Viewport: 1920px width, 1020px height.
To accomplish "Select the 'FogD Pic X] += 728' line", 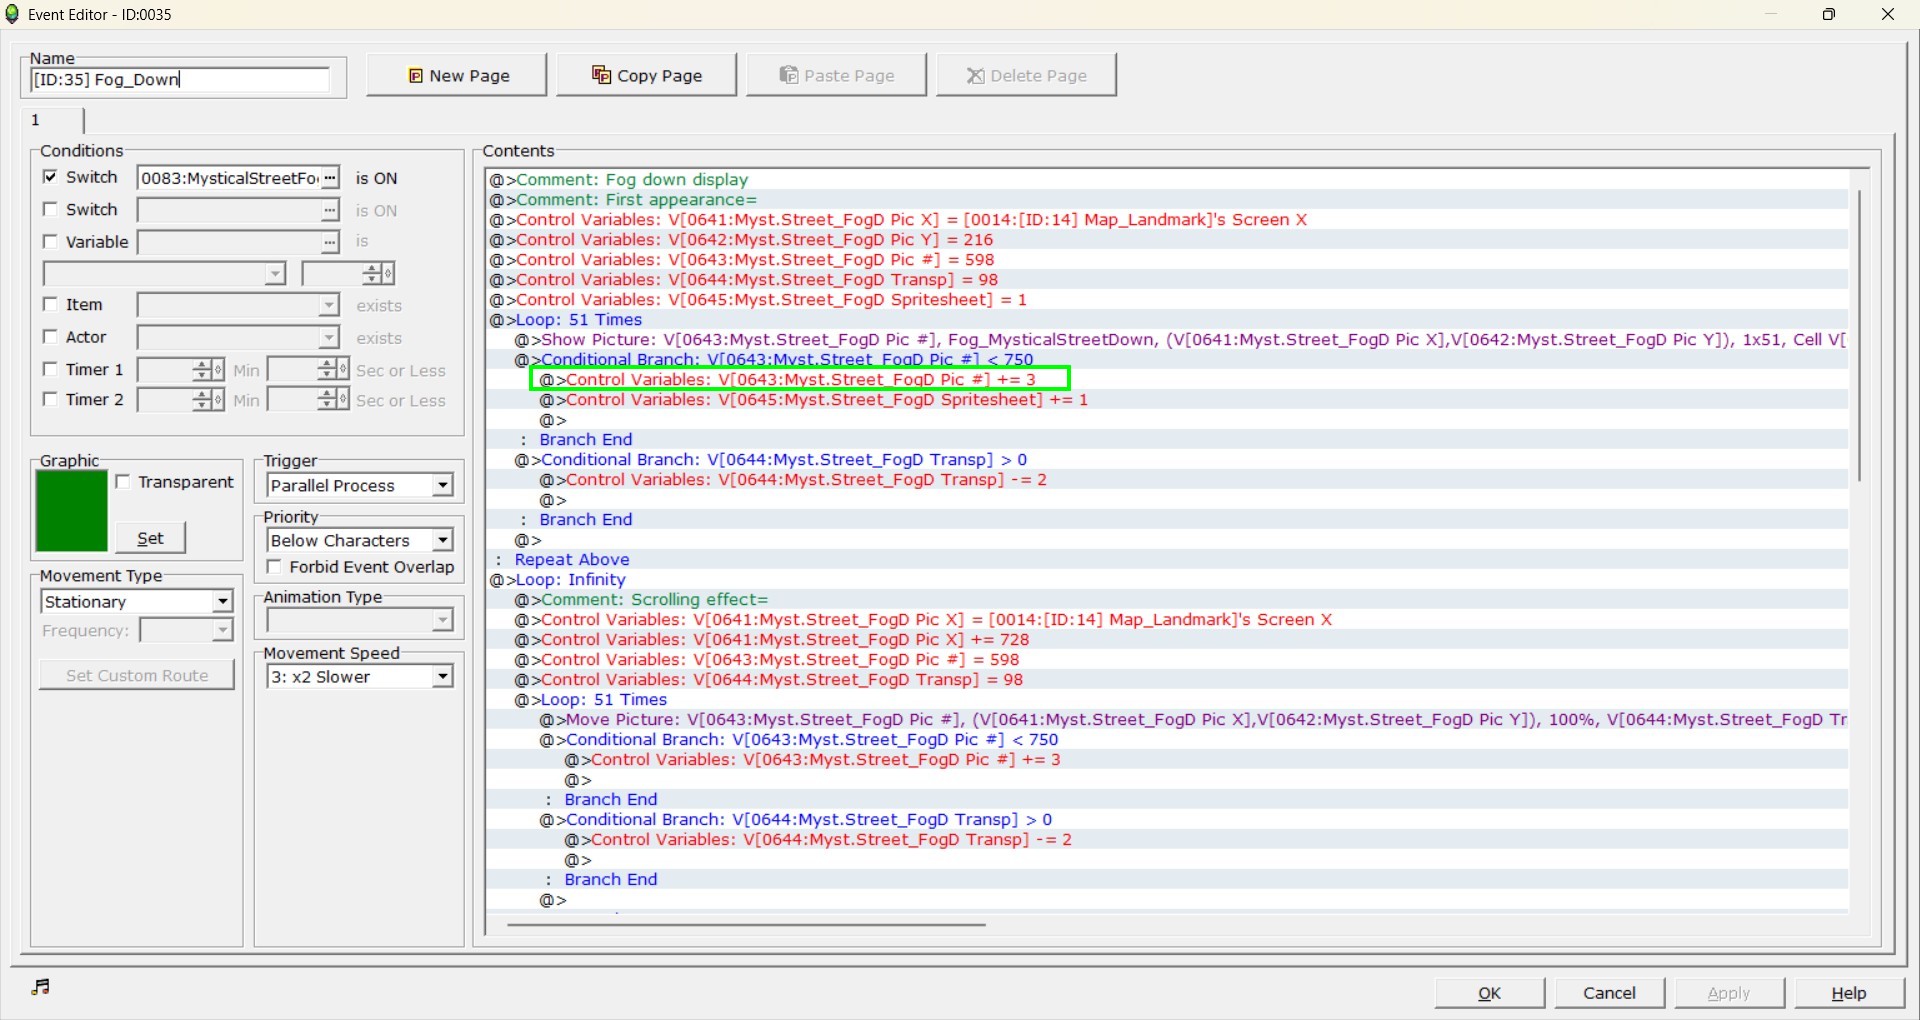I will [1167, 640].
